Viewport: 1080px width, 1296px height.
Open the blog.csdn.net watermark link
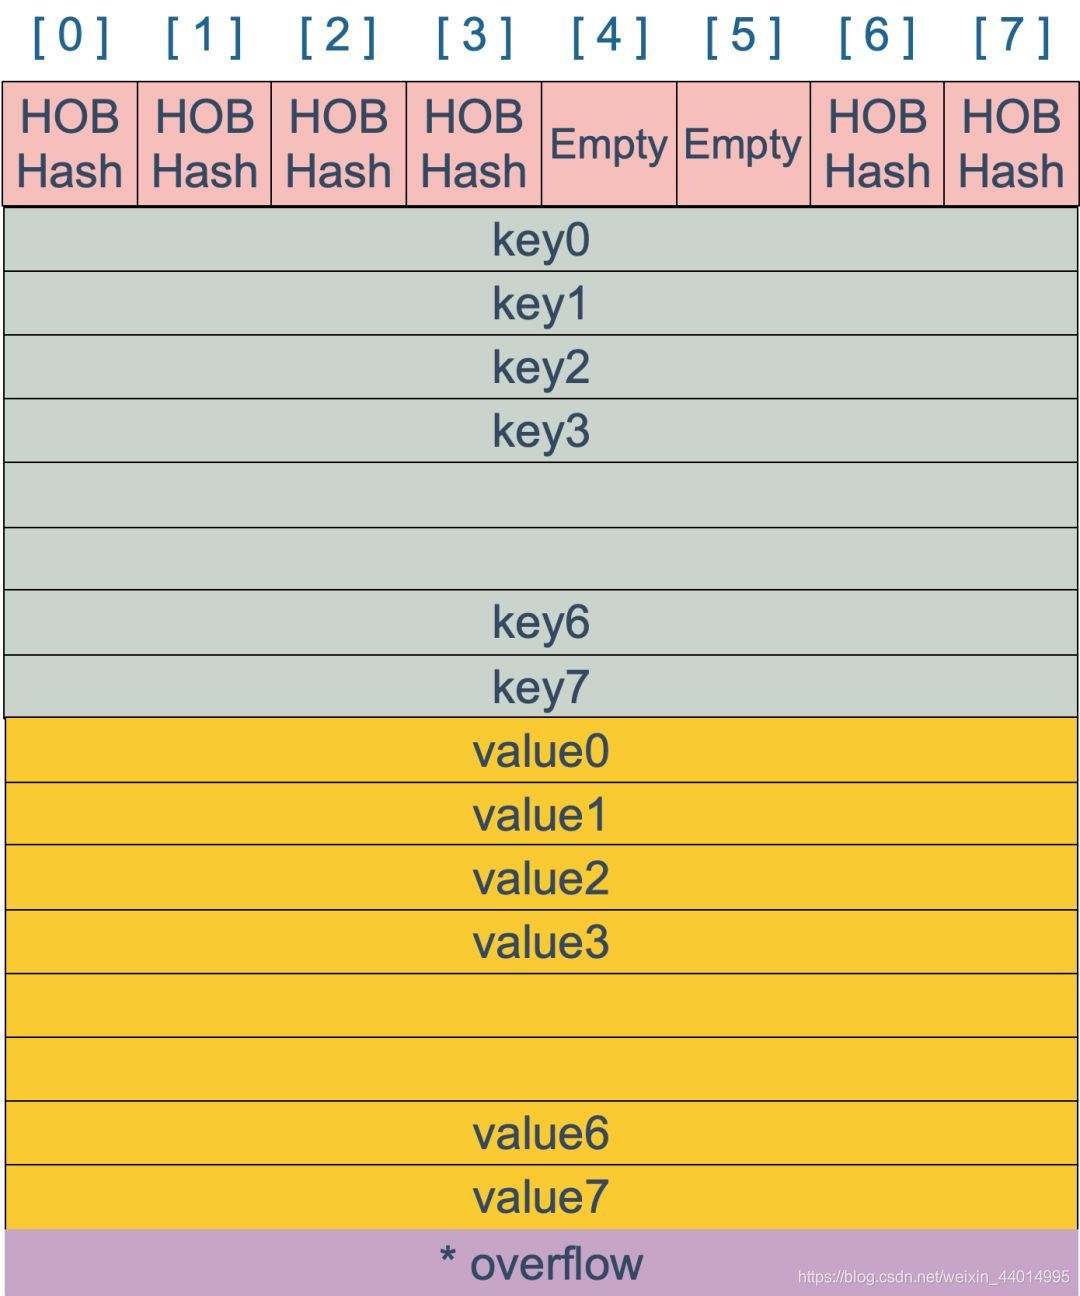click(x=933, y=1277)
